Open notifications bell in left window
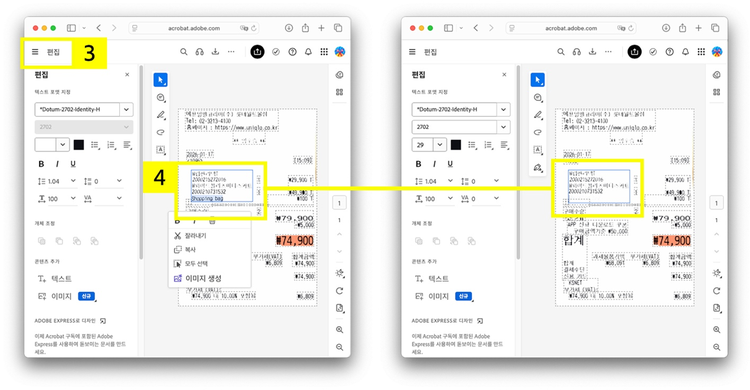 point(308,52)
